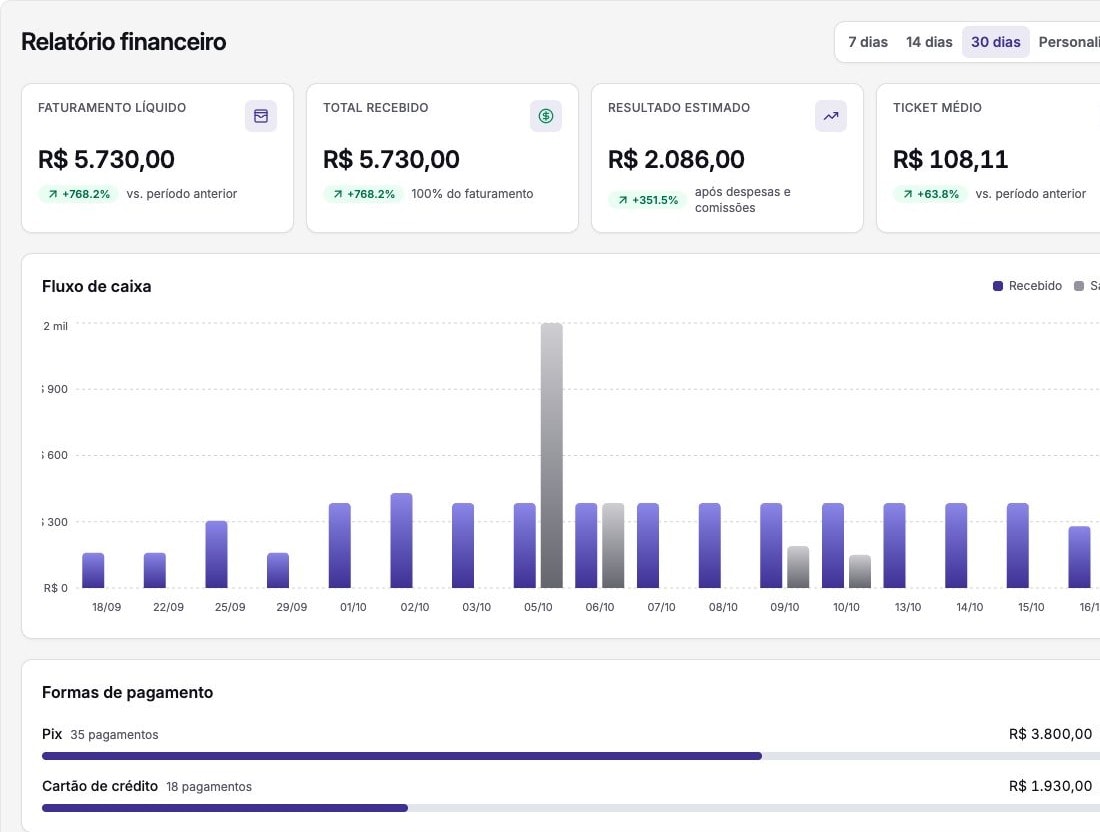Click the Formas de pagamento heading
The height and width of the screenshot is (832, 1100).
(128, 692)
